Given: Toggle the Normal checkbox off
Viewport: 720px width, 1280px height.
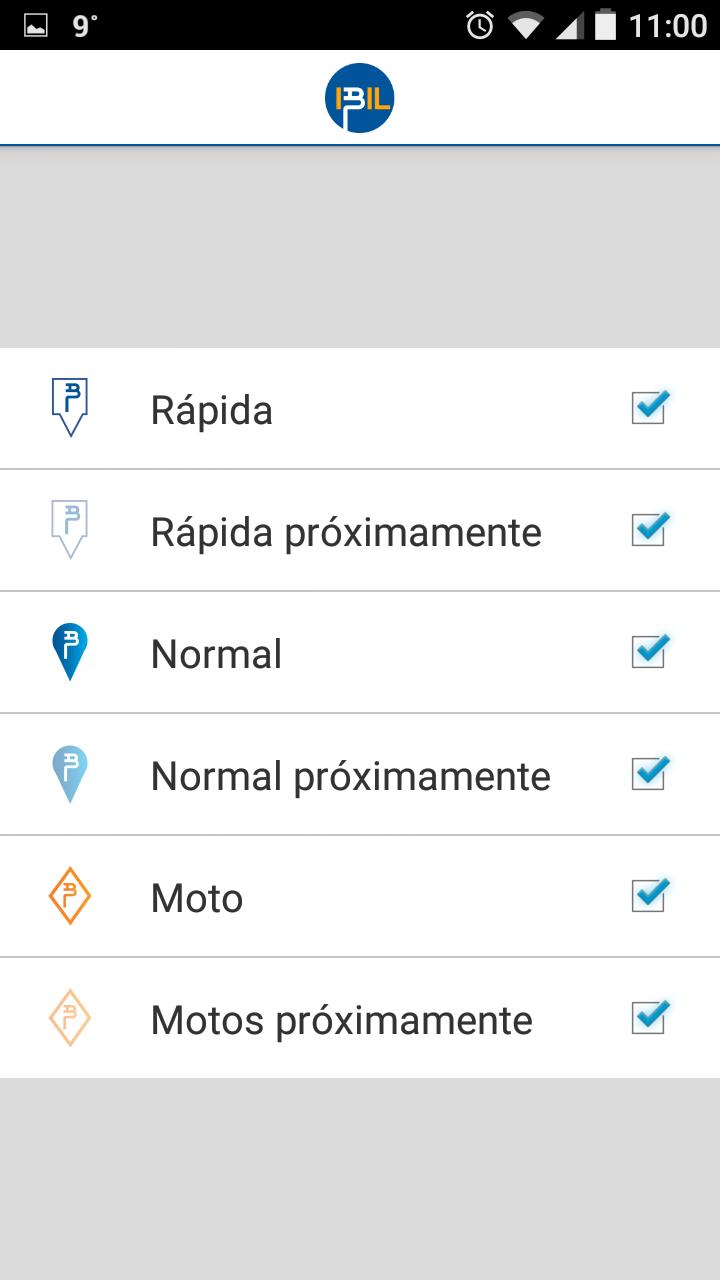Looking at the screenshot, I should point(649,652).
